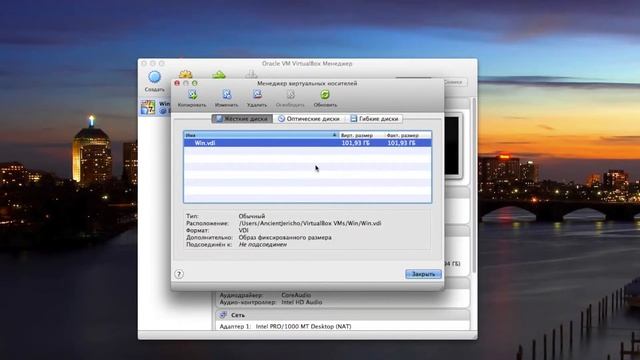Switch to the Жёсткие диски tab
Screen dimensions: 640x360
[242, 119]
